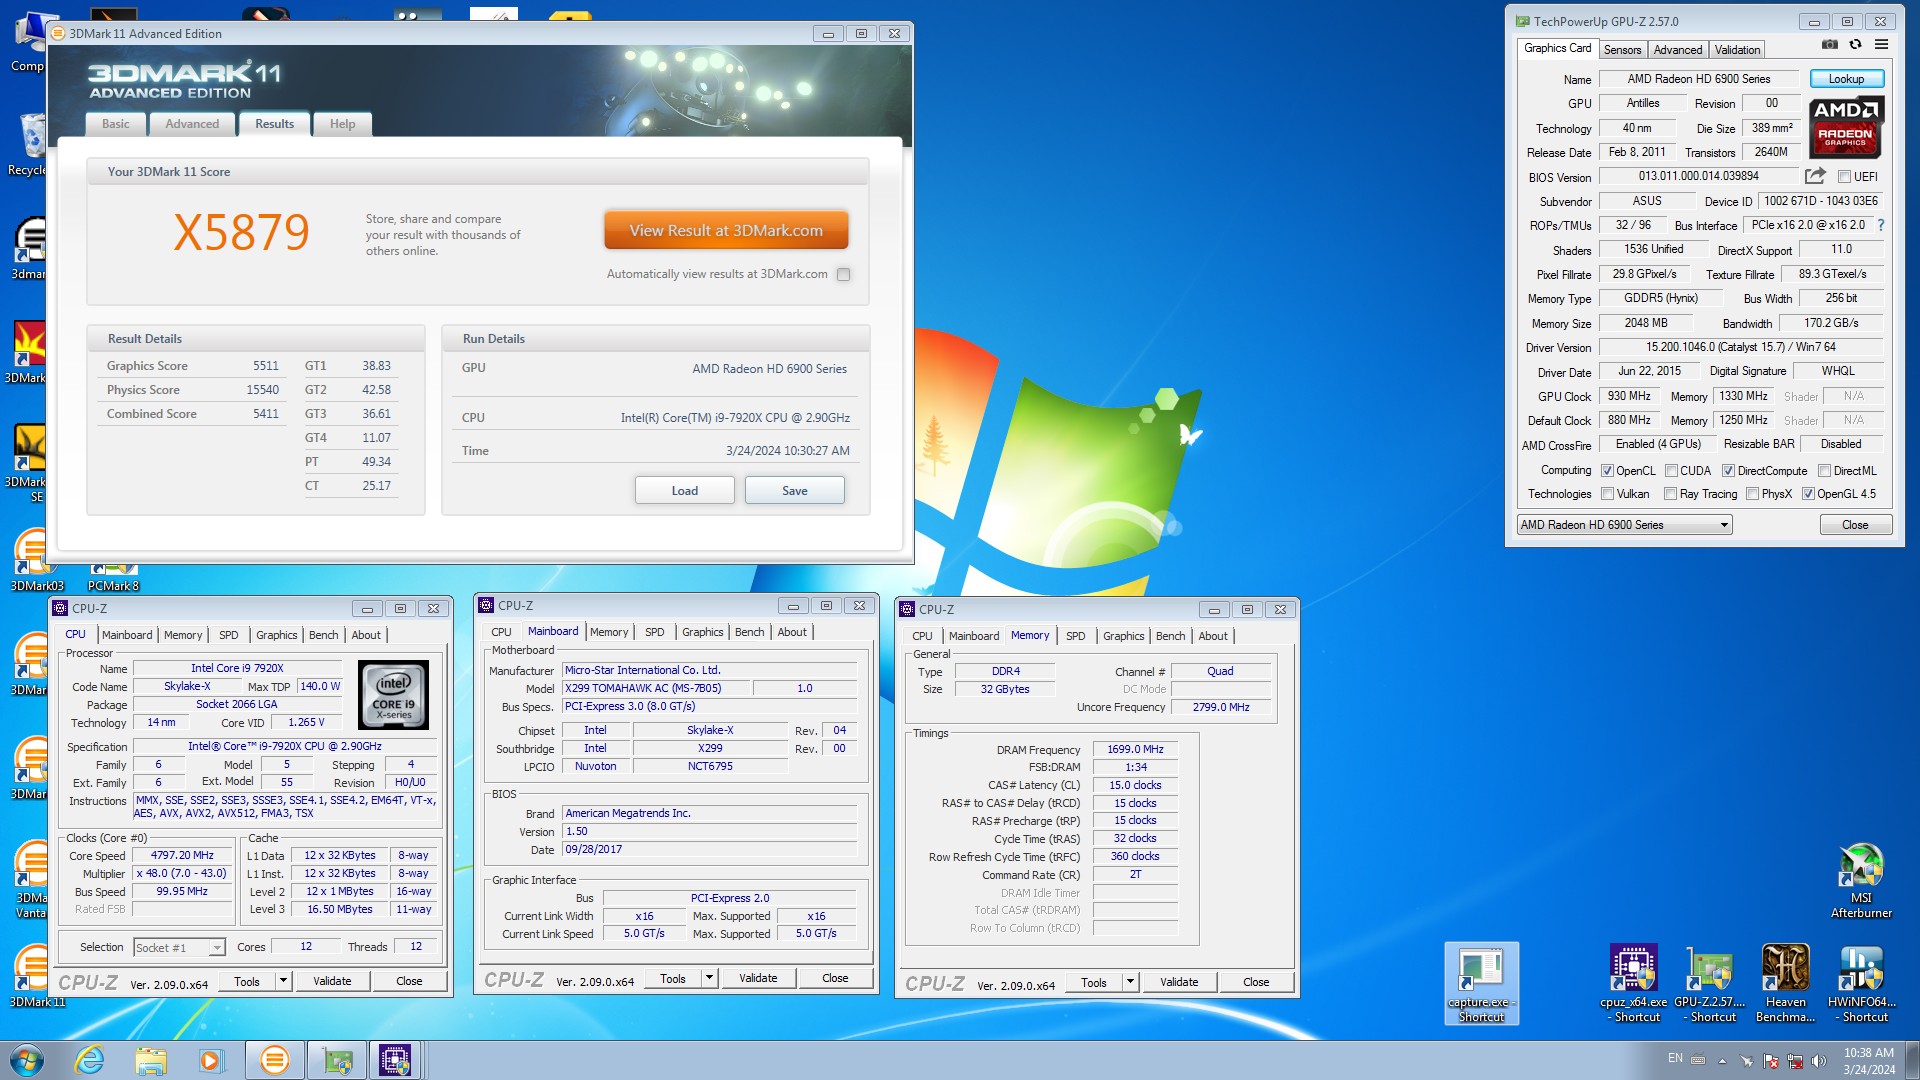The width and height of the screenshot is (1920, 1080).
Task: Click the X5879 score in 3DMark 11
Action: coord(241,232)
